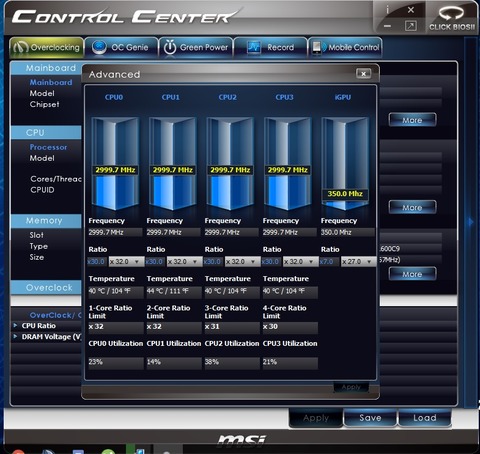The width and height of the screenshot is (480, 454).
Task: Click the More button in CPU section
Action: coord(412,208)
